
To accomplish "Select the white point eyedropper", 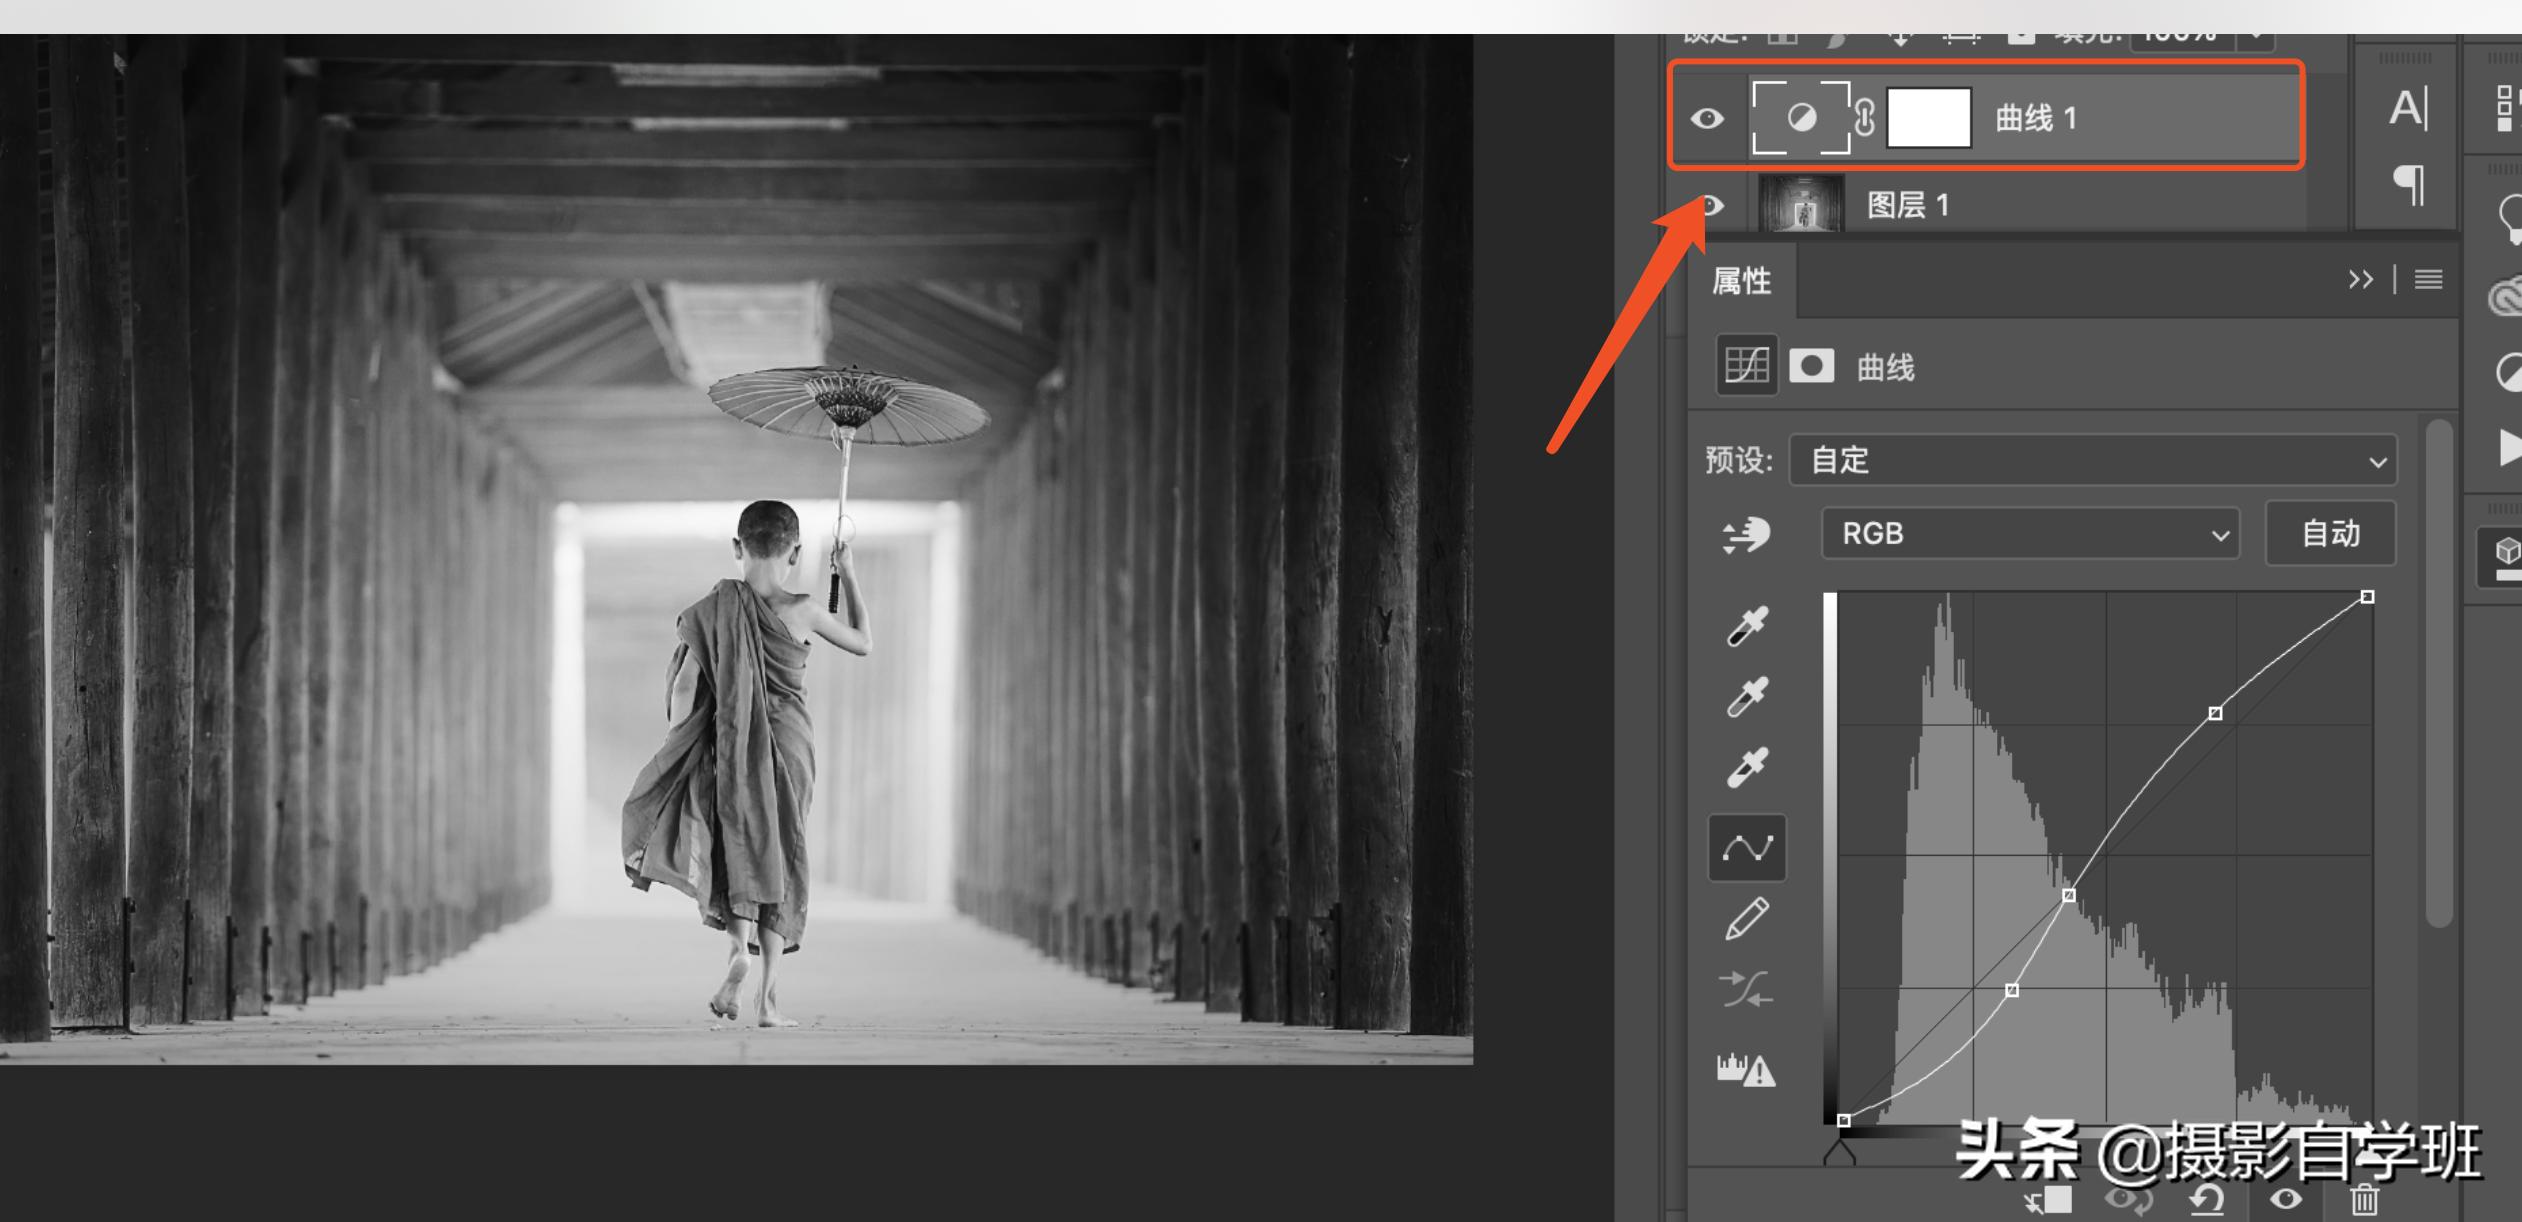I will pyautogui.click(x=1747, y=768).
